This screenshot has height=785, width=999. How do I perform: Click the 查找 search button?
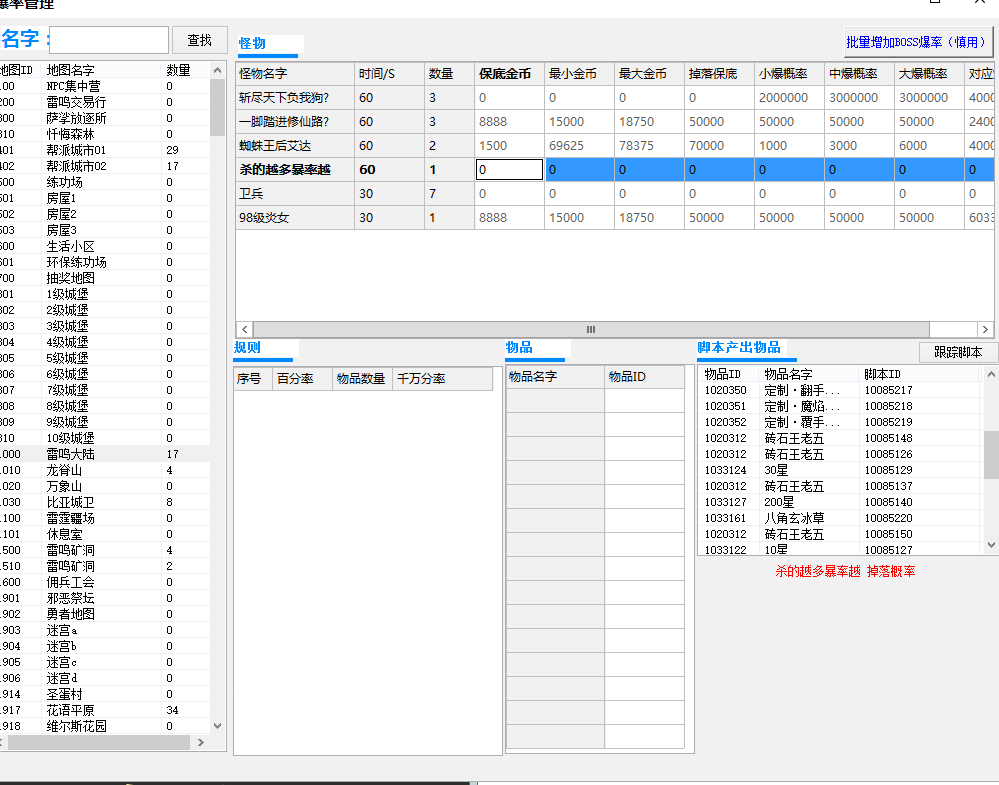(x=199, y=40)
